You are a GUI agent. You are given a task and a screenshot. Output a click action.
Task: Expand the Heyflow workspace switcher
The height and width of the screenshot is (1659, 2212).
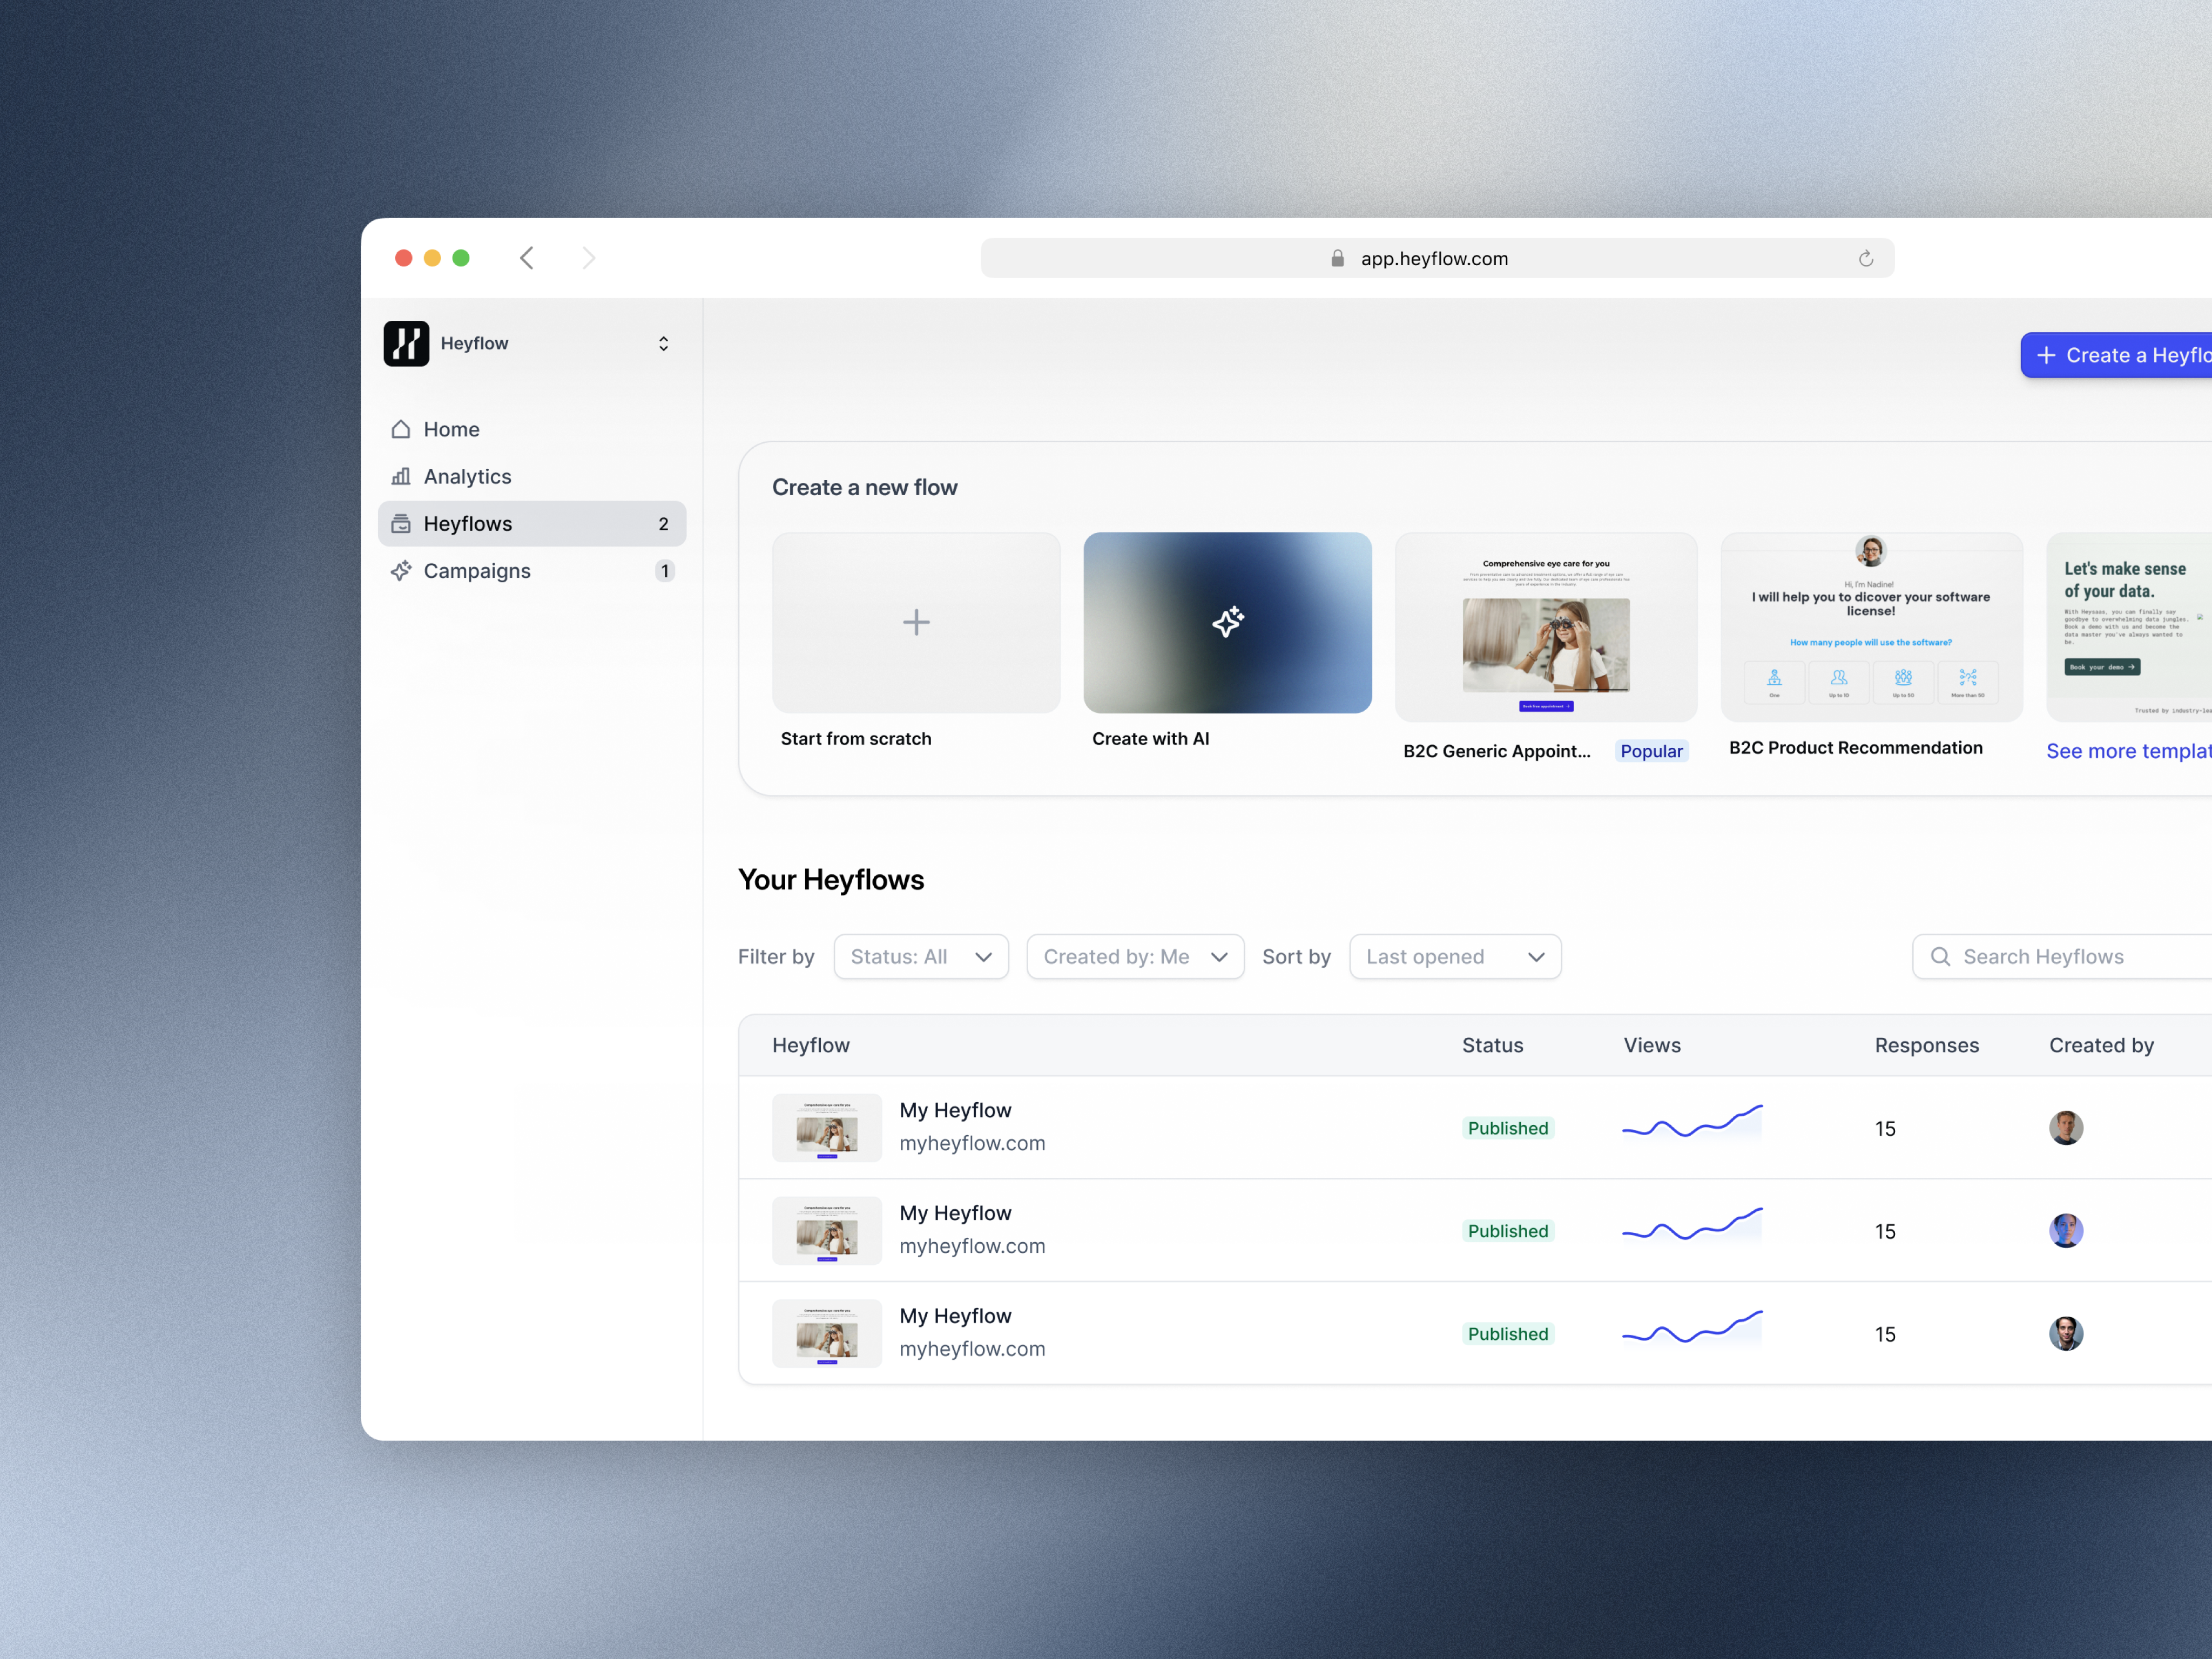coord(662,343)
